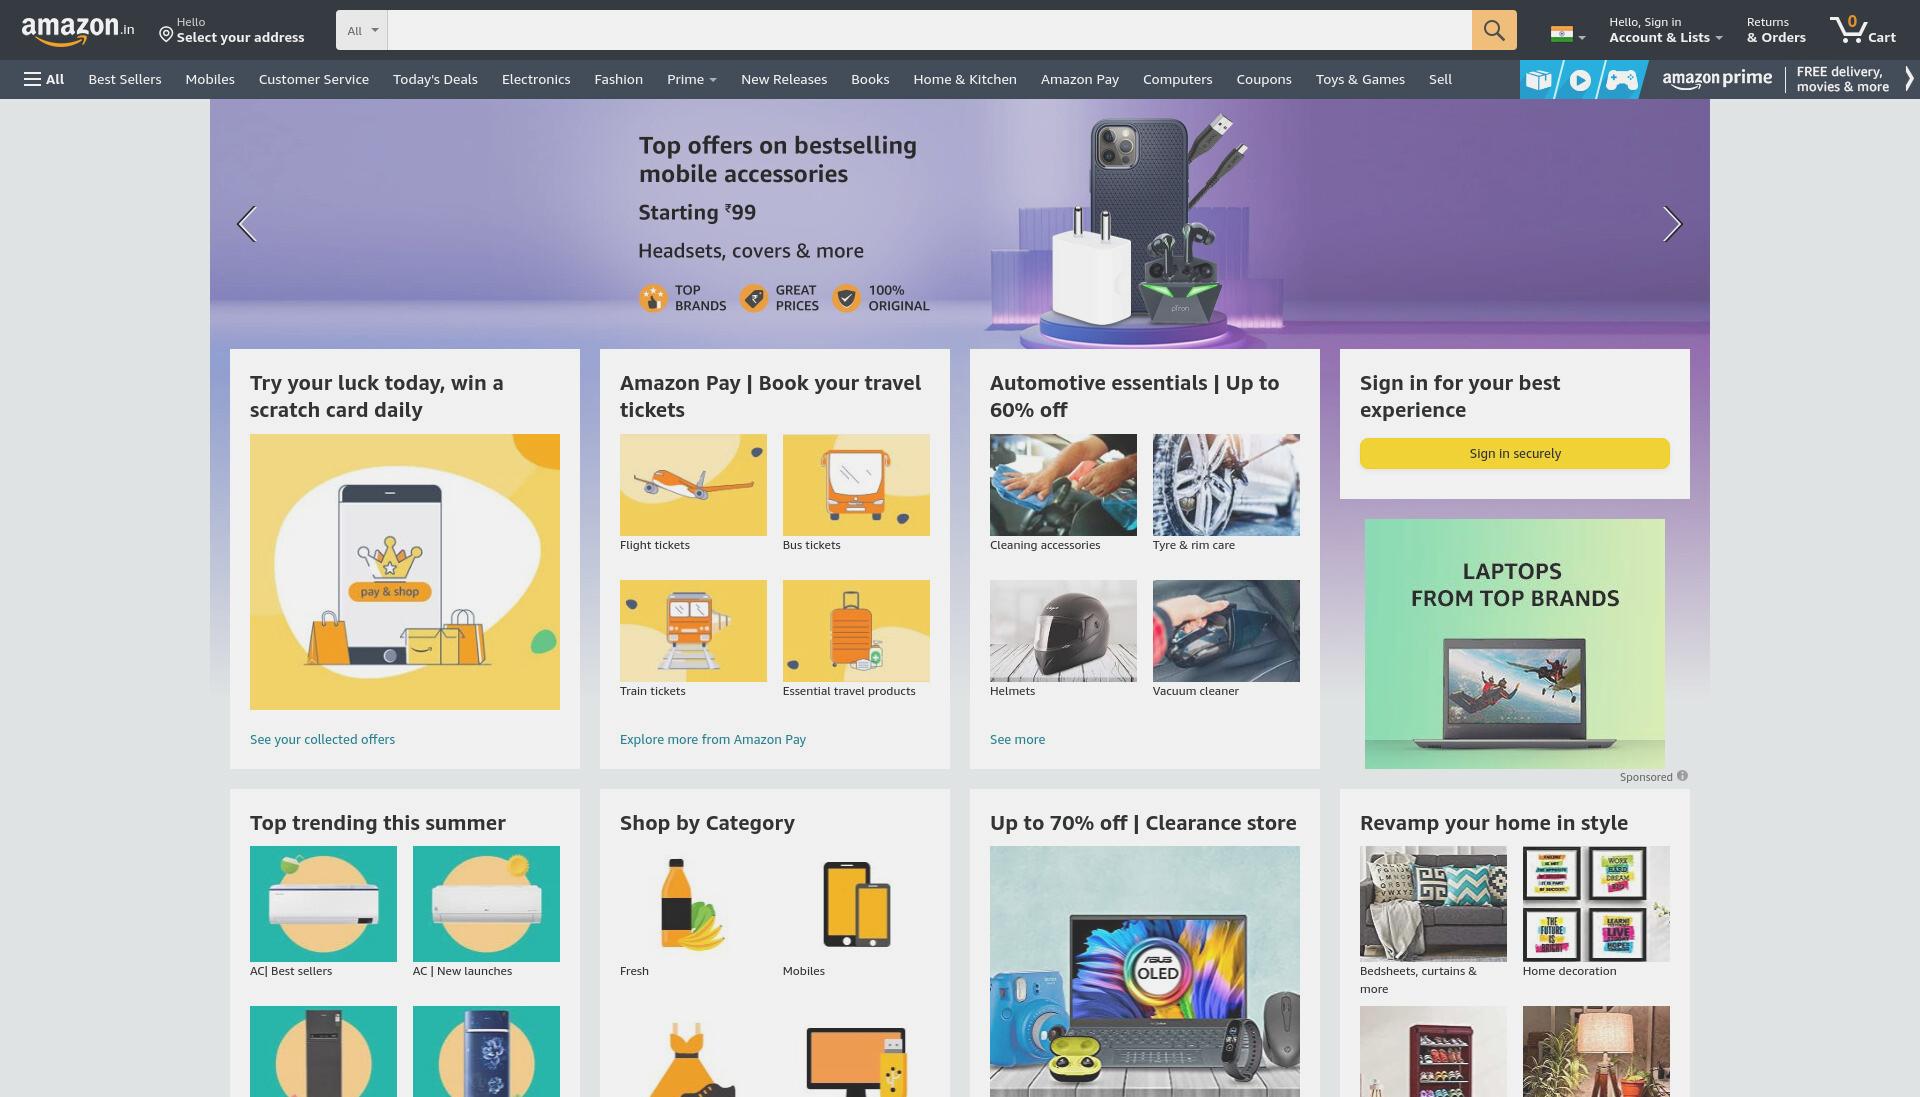Click FREE delivery, movies & more text
The width and height of the screenshot is (1920, 1097).
tap(1842, 79)
